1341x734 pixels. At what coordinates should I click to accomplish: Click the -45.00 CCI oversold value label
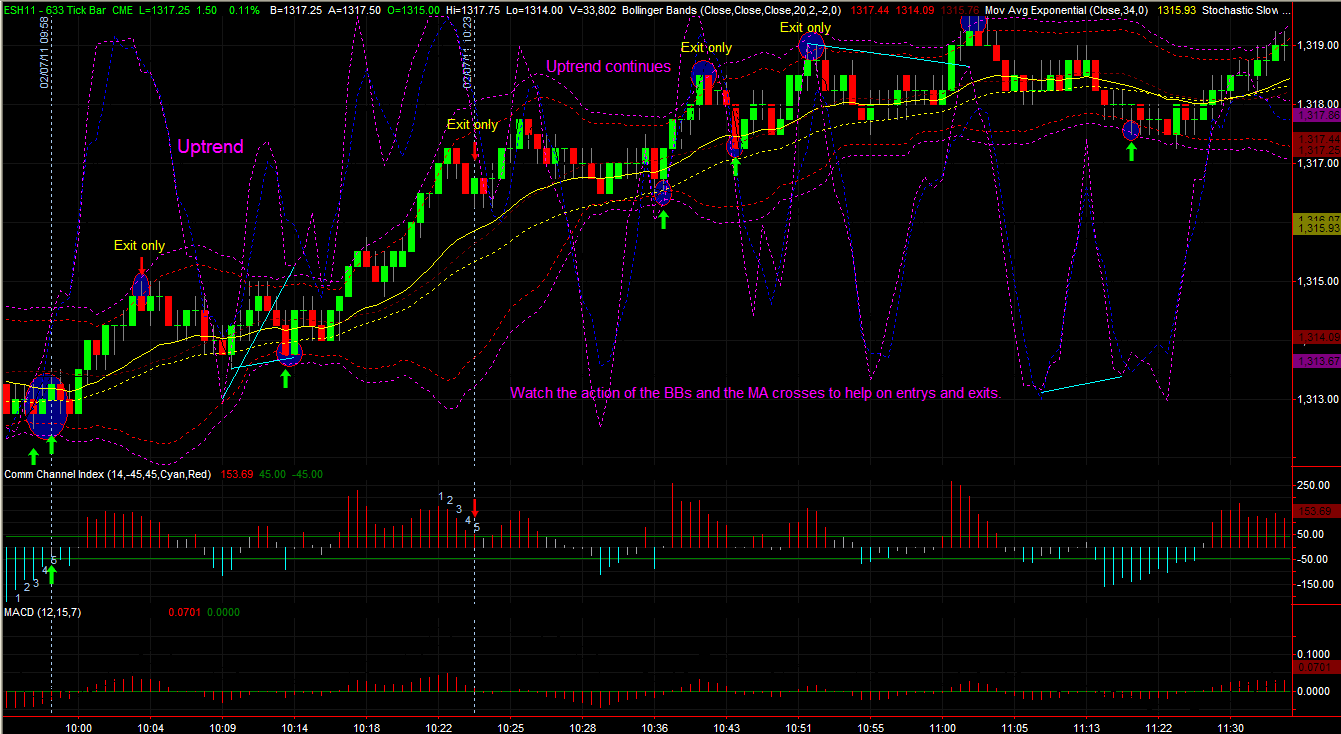[x=307, y=474]
